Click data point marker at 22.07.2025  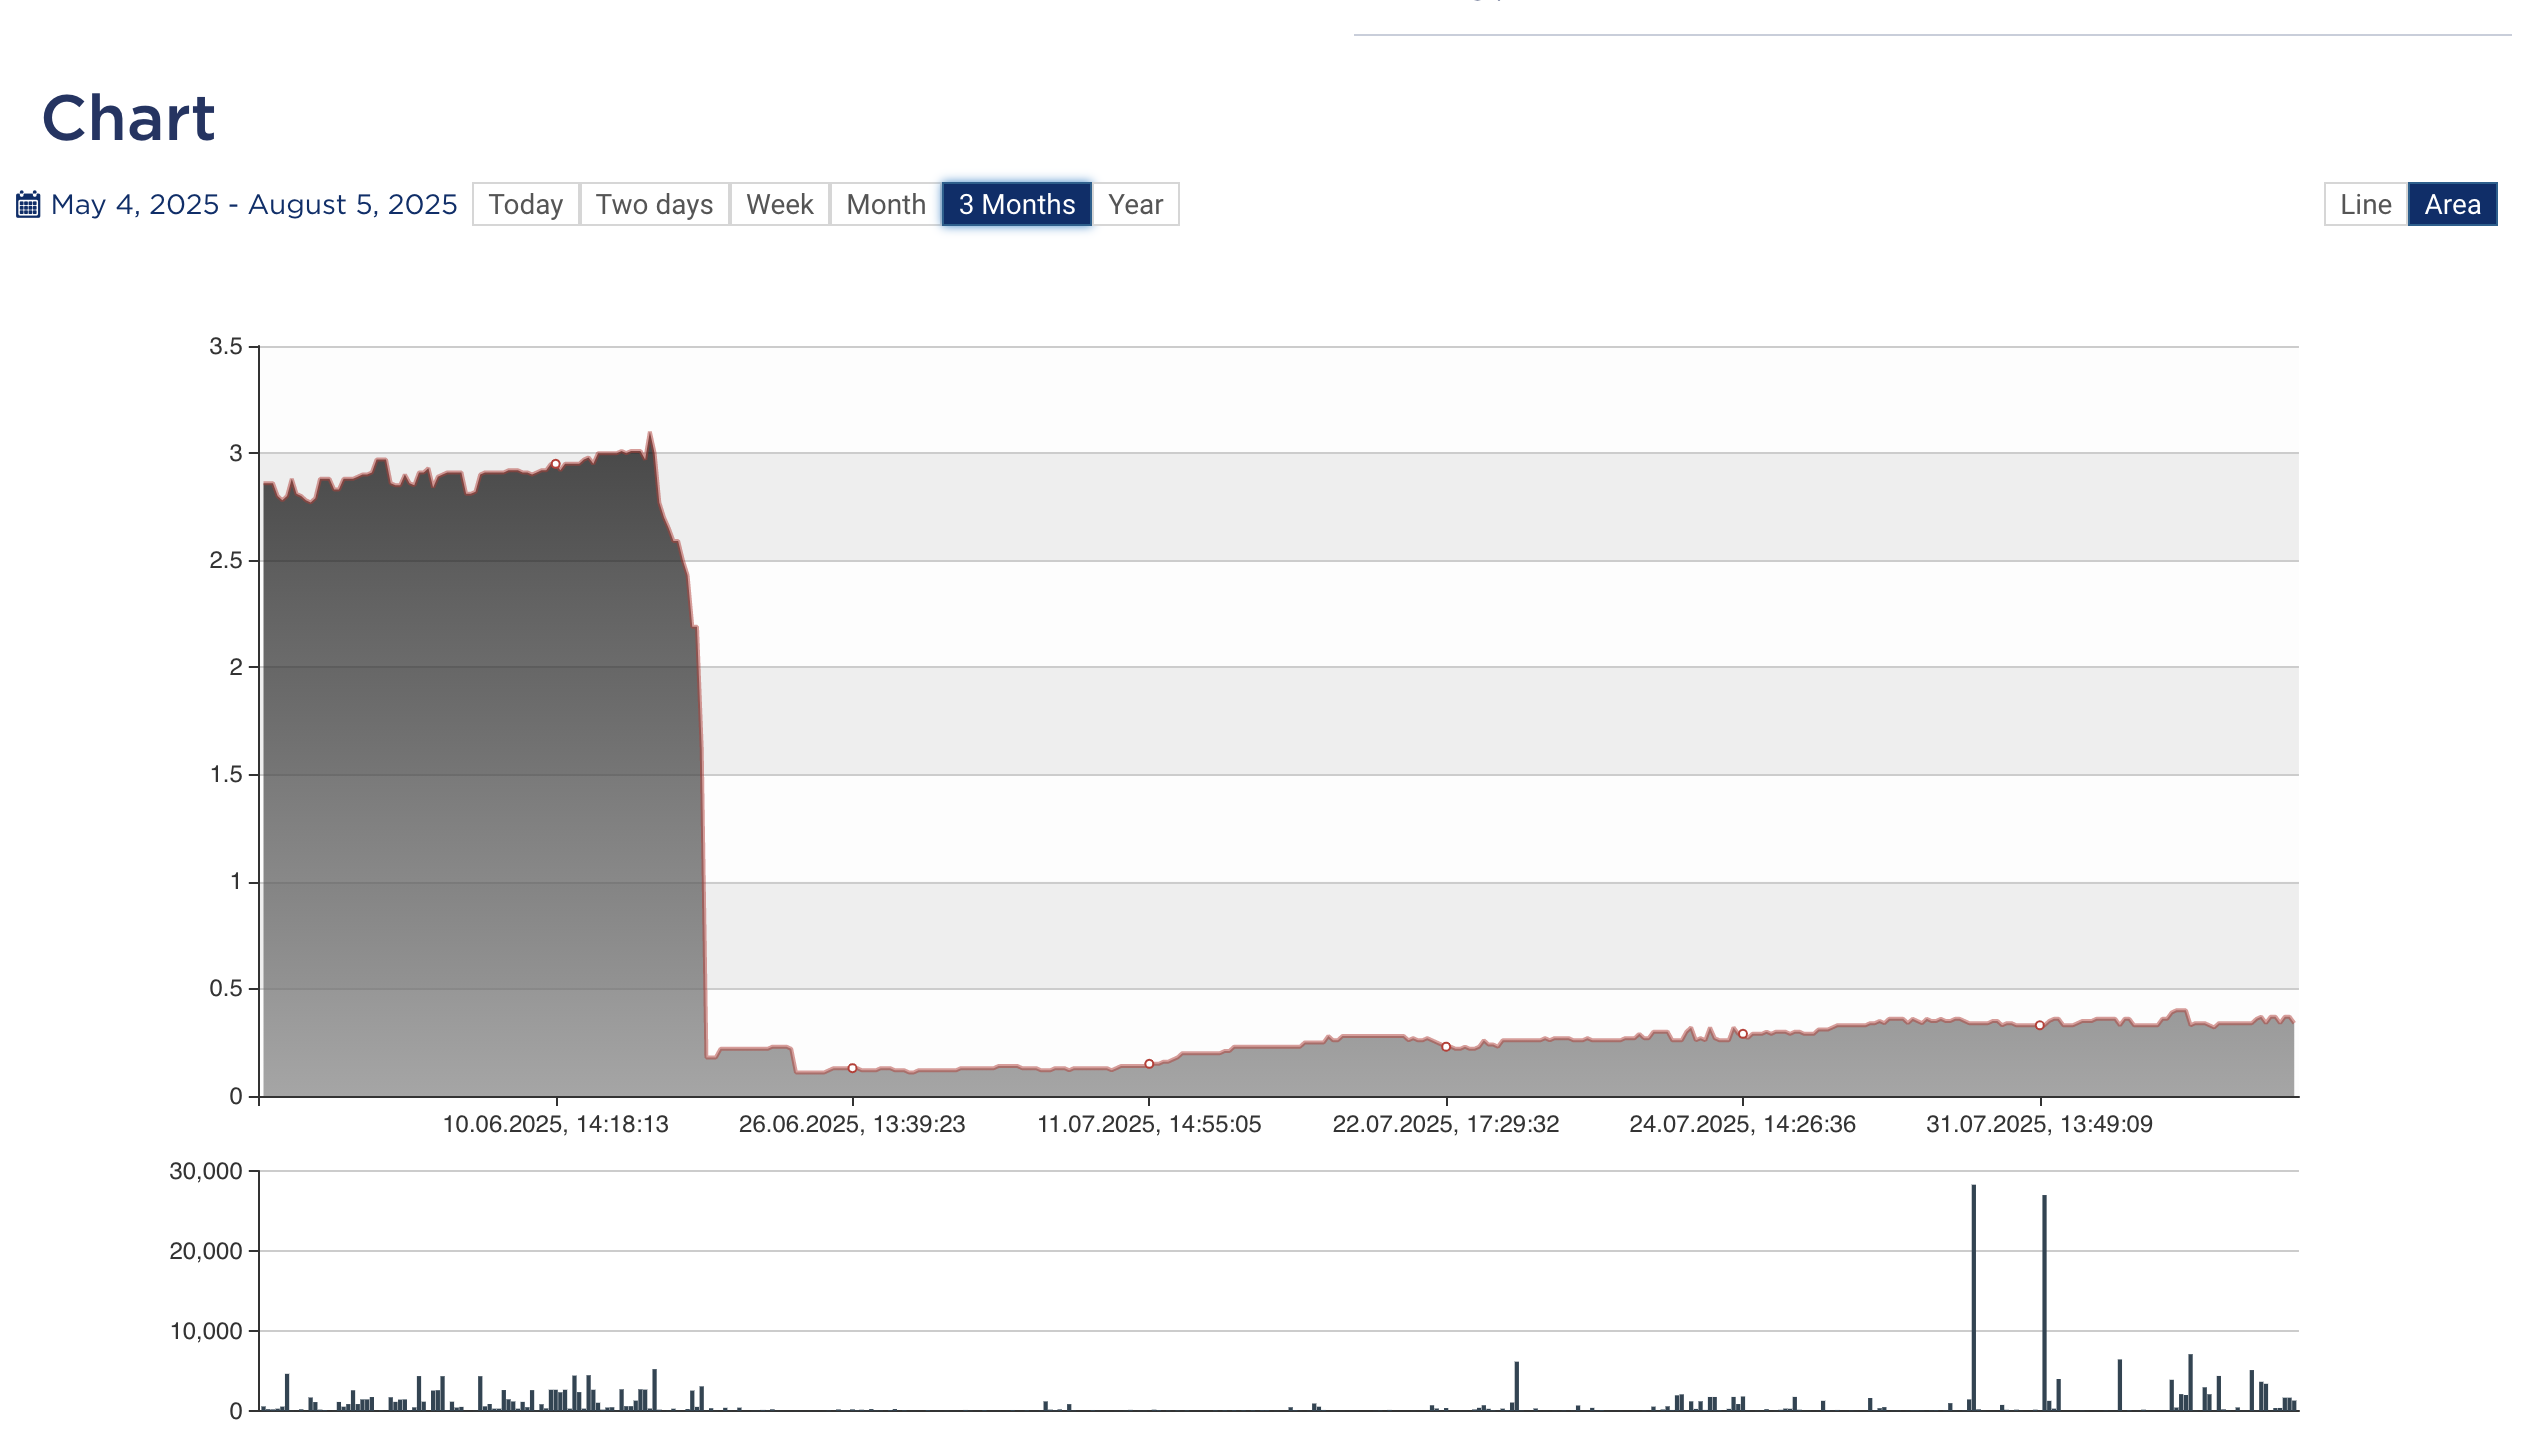click(1446, 1047)
